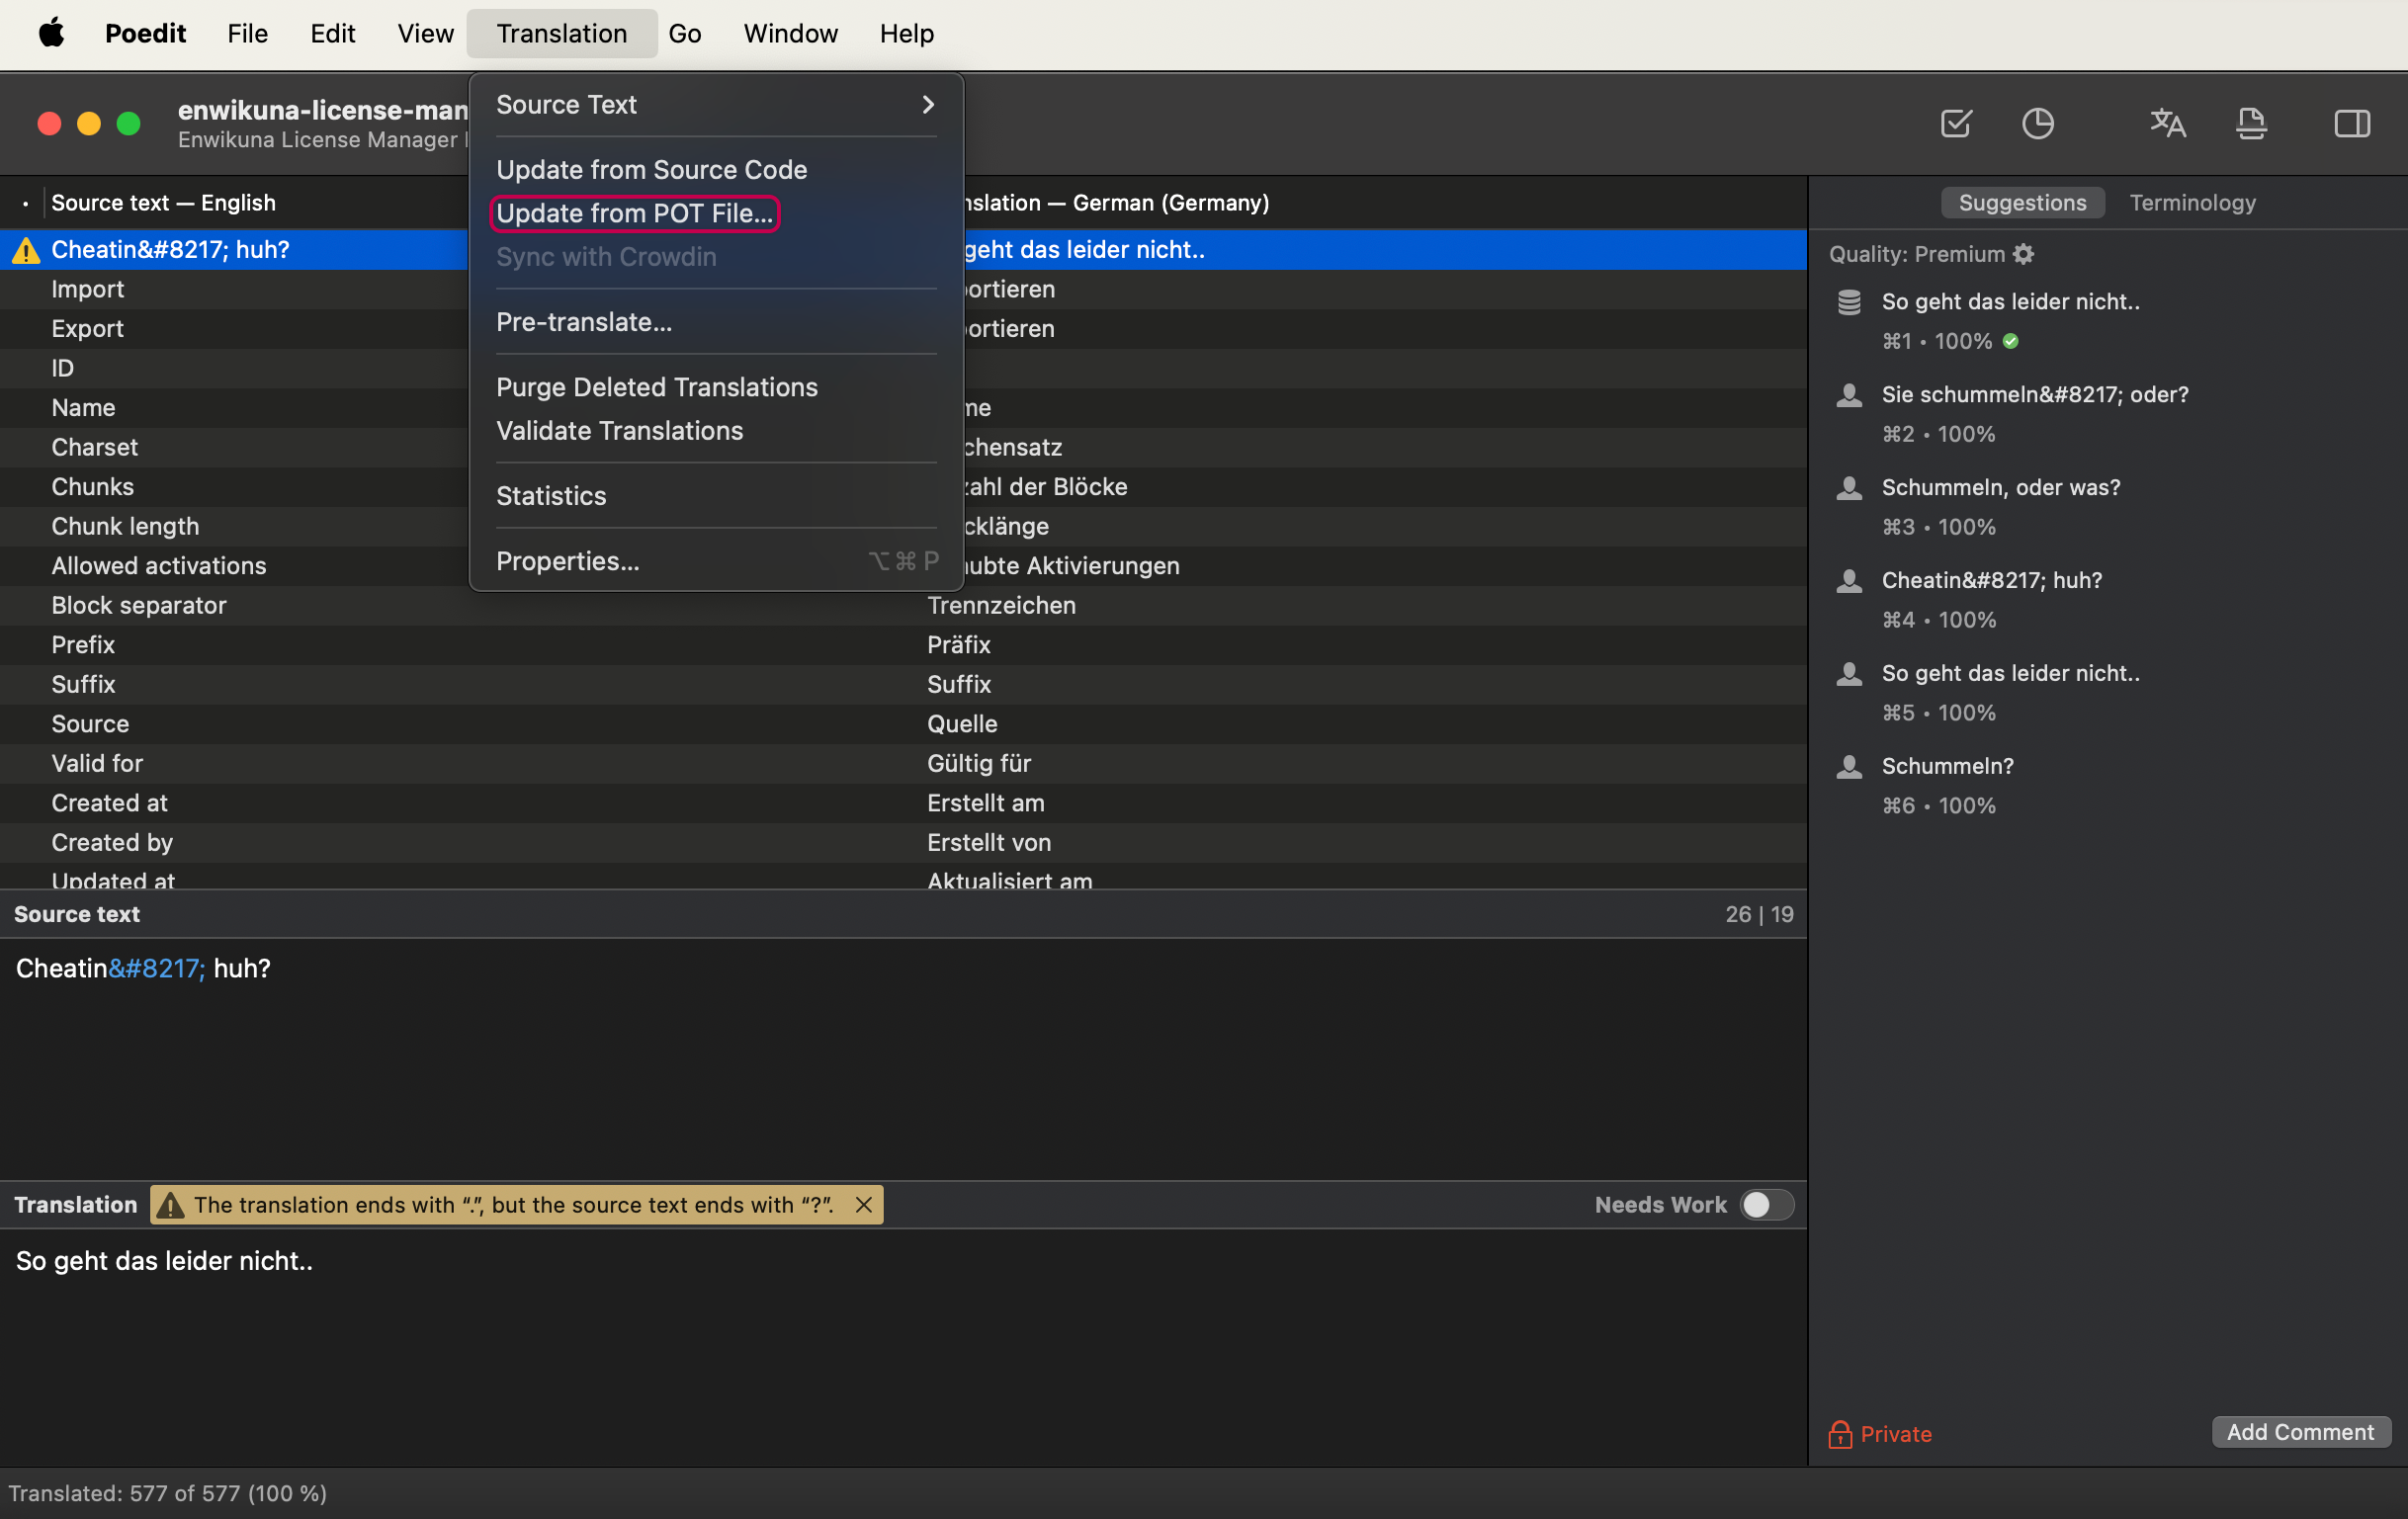Select the Import row
Image resolution: width=2408 pixels, height=1519 pixels.
(x=902, y=289)
